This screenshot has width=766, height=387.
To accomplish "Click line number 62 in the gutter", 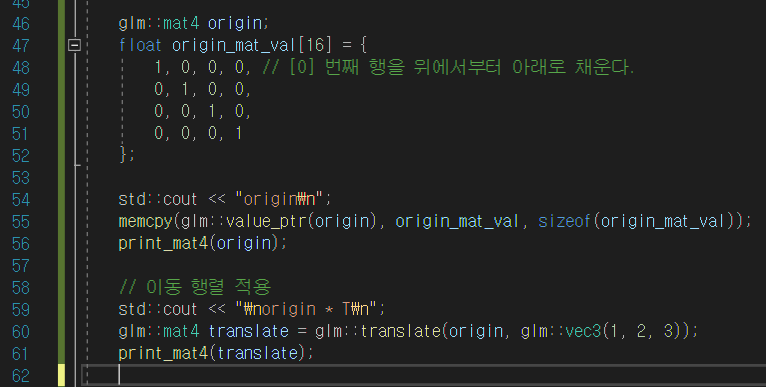I will point(21,376).
